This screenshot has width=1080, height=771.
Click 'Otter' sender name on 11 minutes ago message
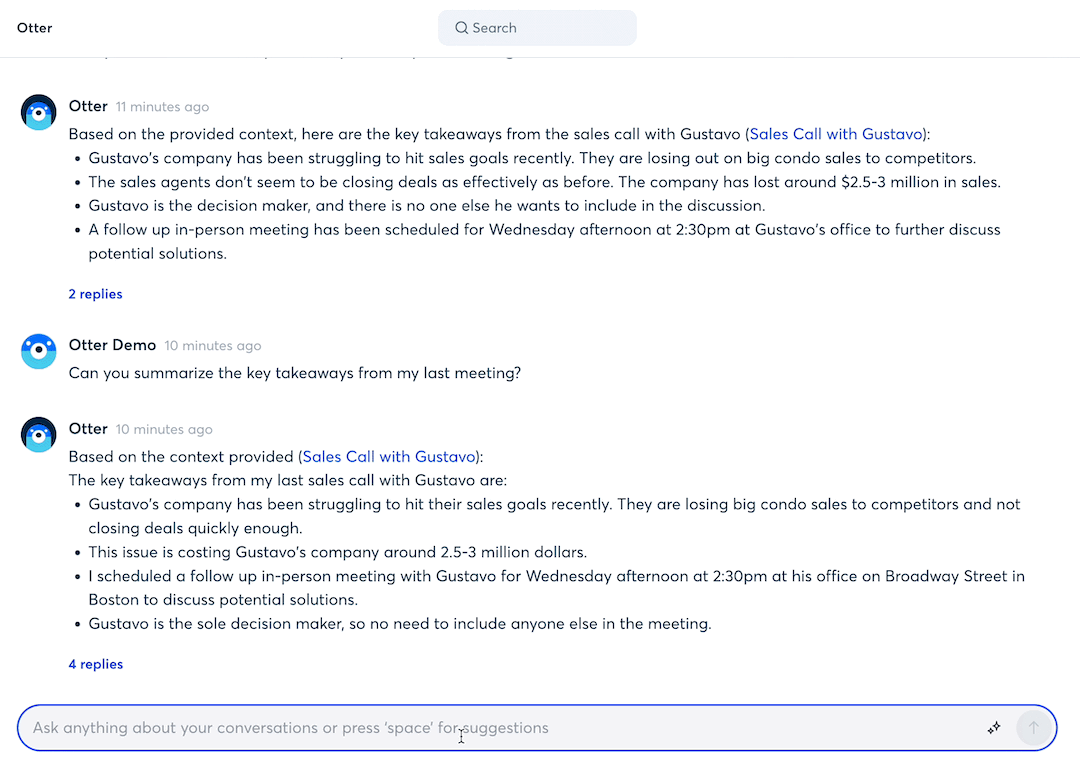[88, 106]
